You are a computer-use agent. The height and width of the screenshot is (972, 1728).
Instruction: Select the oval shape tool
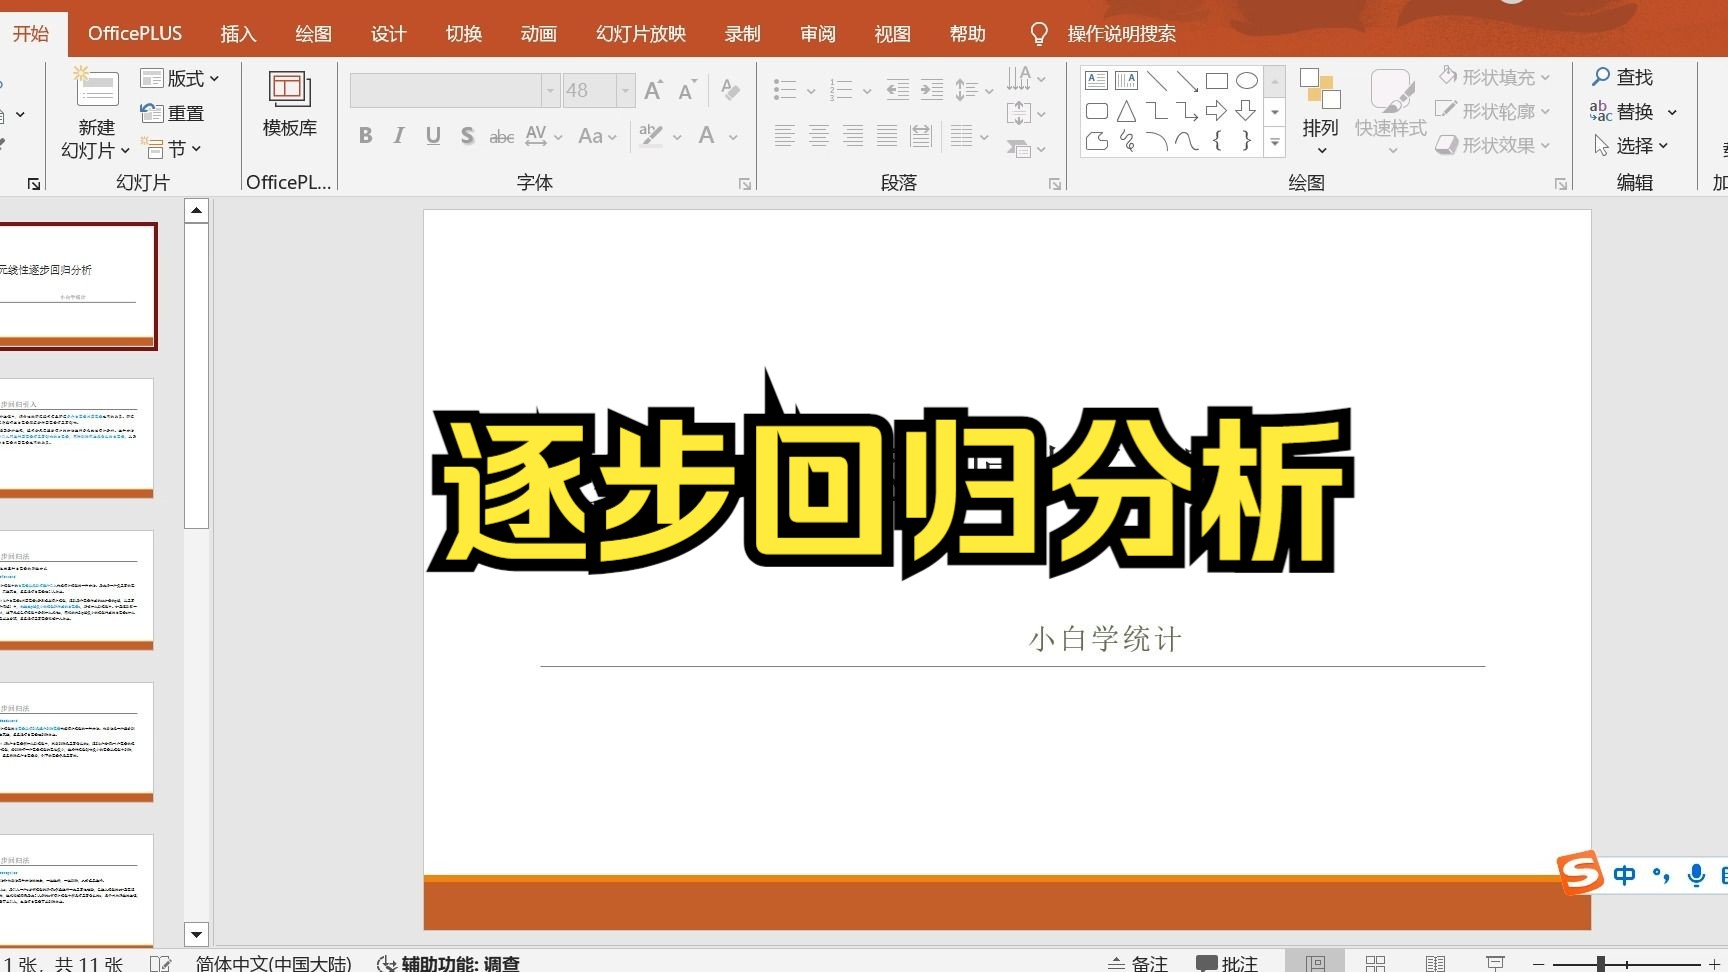tap(1246, 80)
